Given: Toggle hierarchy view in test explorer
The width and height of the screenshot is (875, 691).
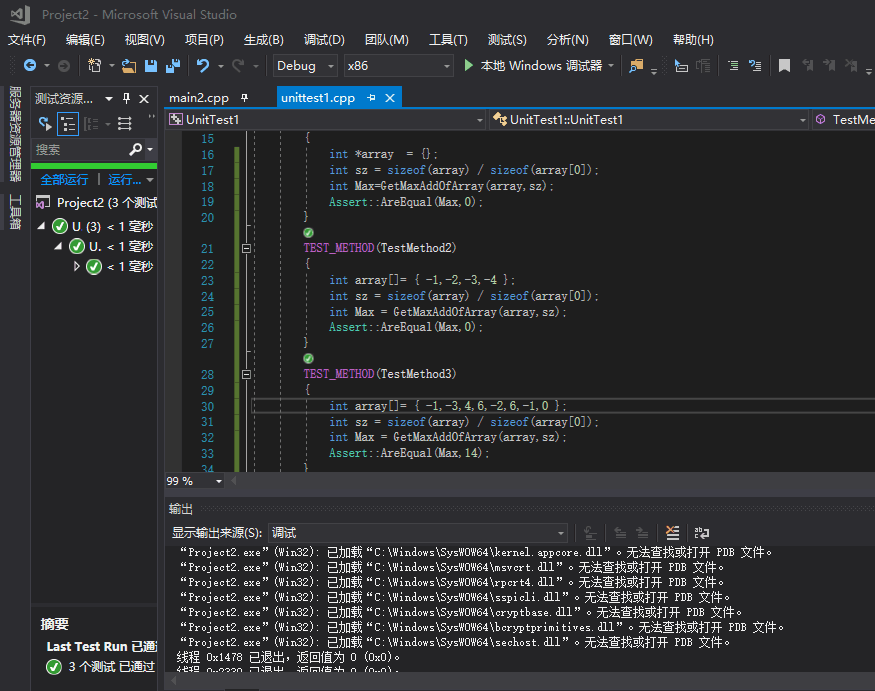Looking at the screenshot, I should pos(68,123).
